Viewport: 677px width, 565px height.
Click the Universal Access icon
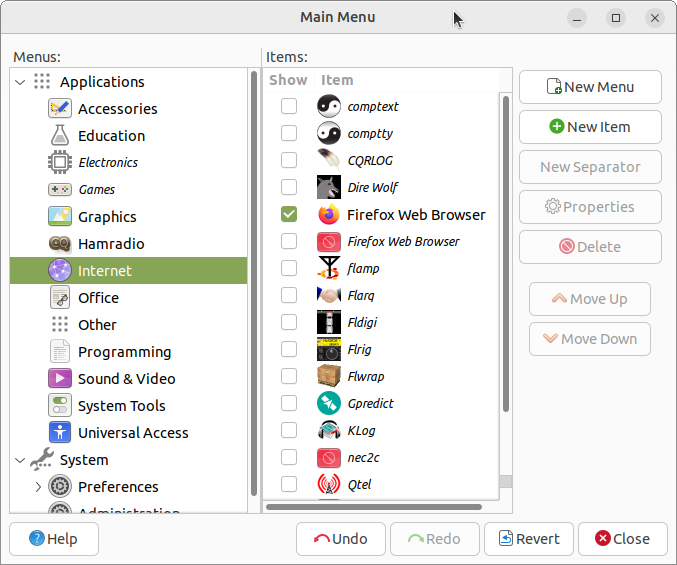pos(60,433)
